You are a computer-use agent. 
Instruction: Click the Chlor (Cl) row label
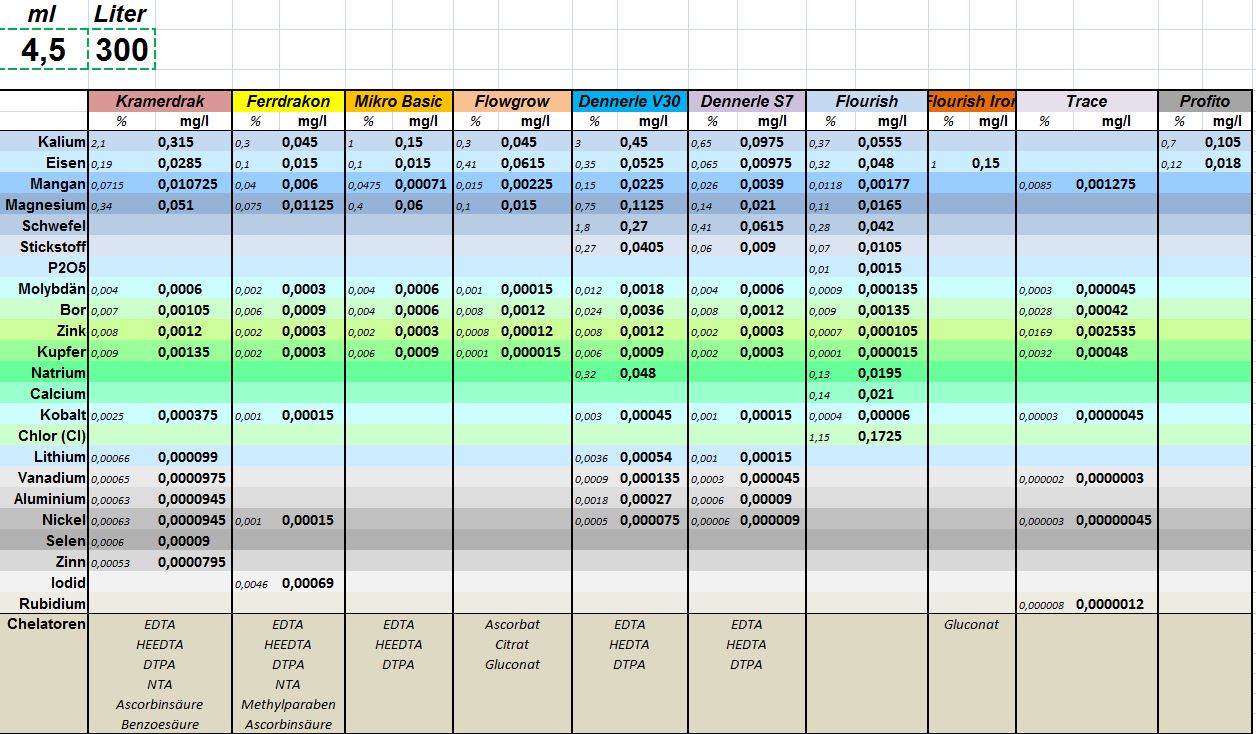tap(52, 436)
